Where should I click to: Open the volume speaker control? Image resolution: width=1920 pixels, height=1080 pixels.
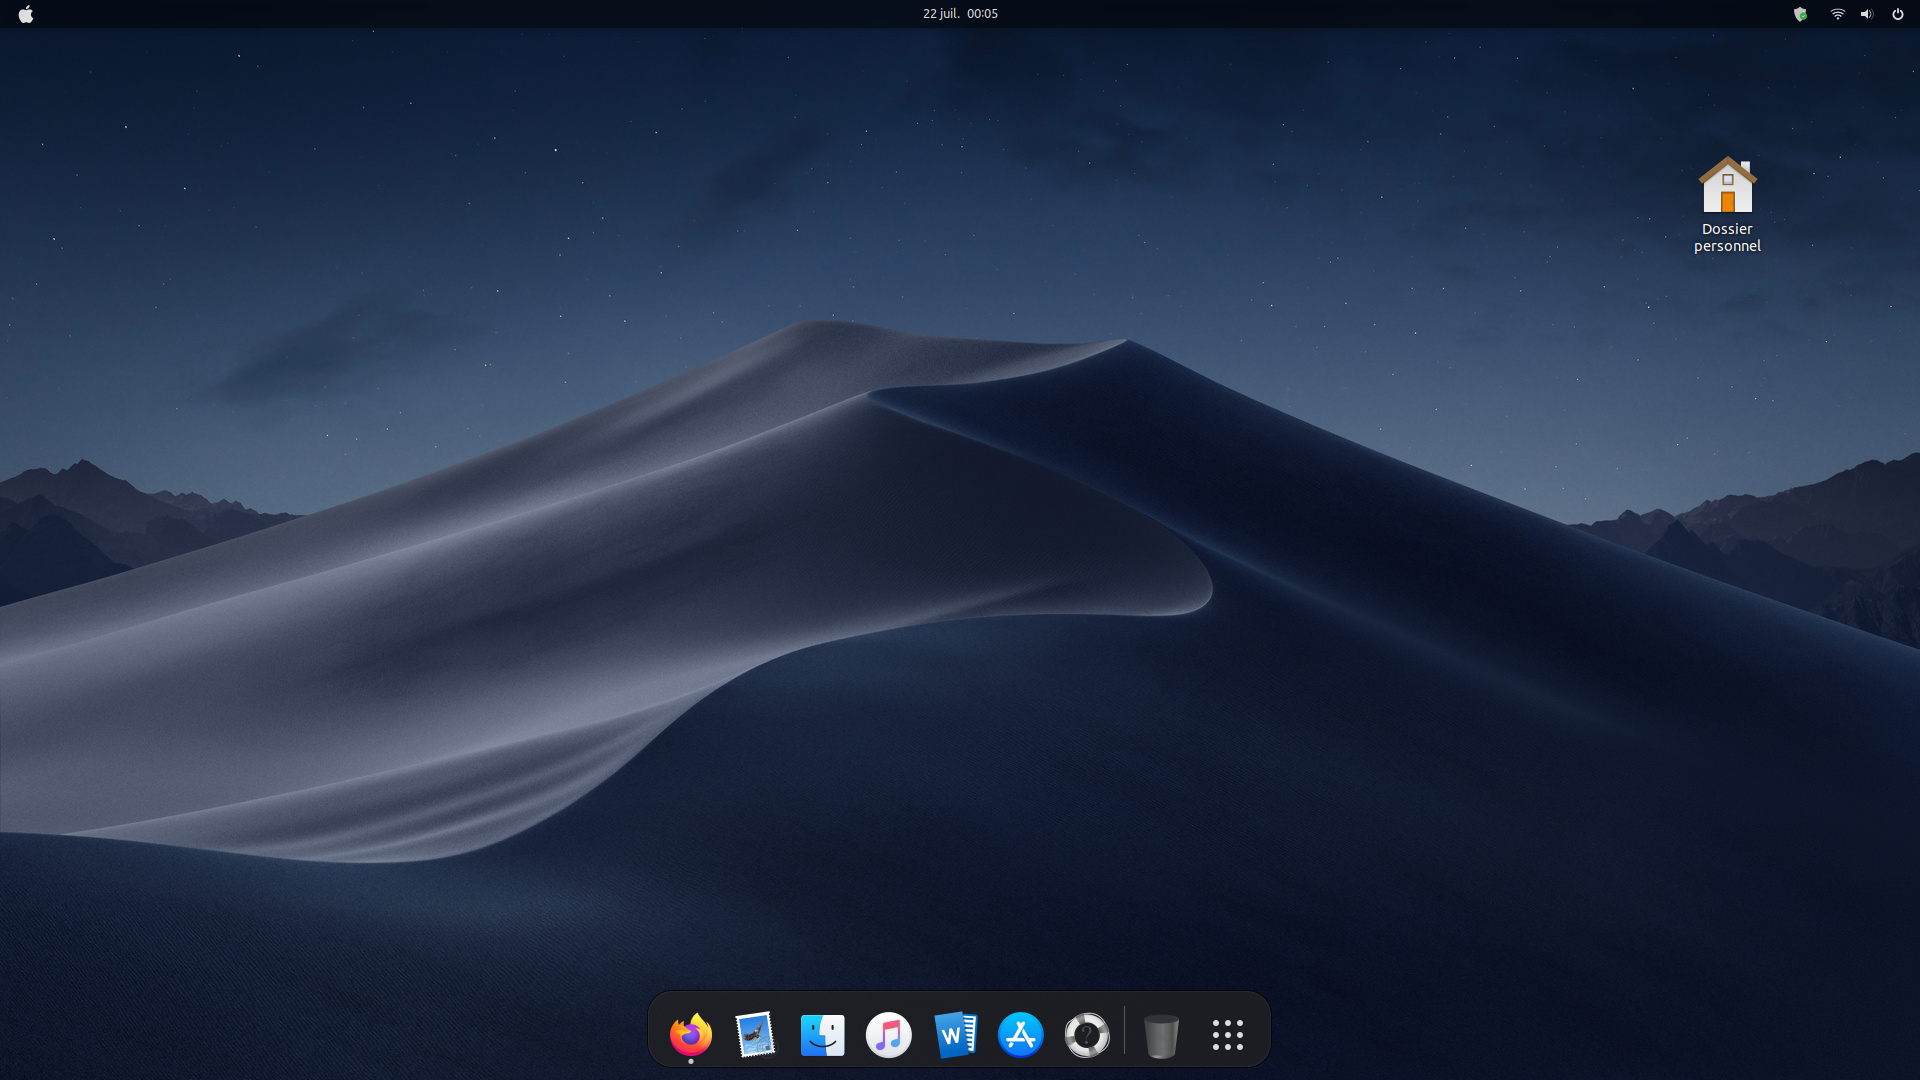[x=1866, y=14]
